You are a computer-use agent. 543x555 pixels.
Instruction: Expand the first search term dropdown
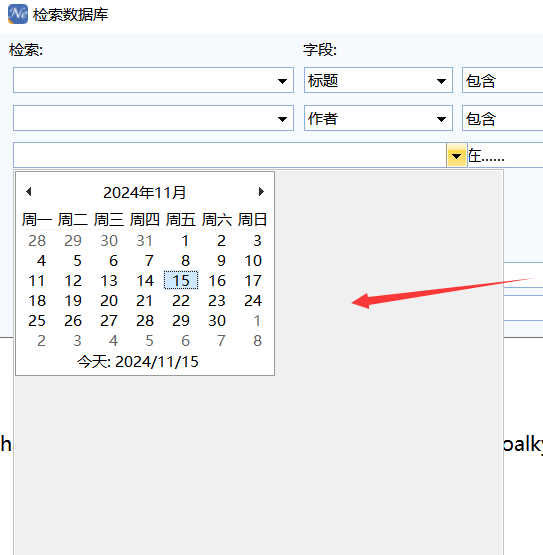click(282, 80)
